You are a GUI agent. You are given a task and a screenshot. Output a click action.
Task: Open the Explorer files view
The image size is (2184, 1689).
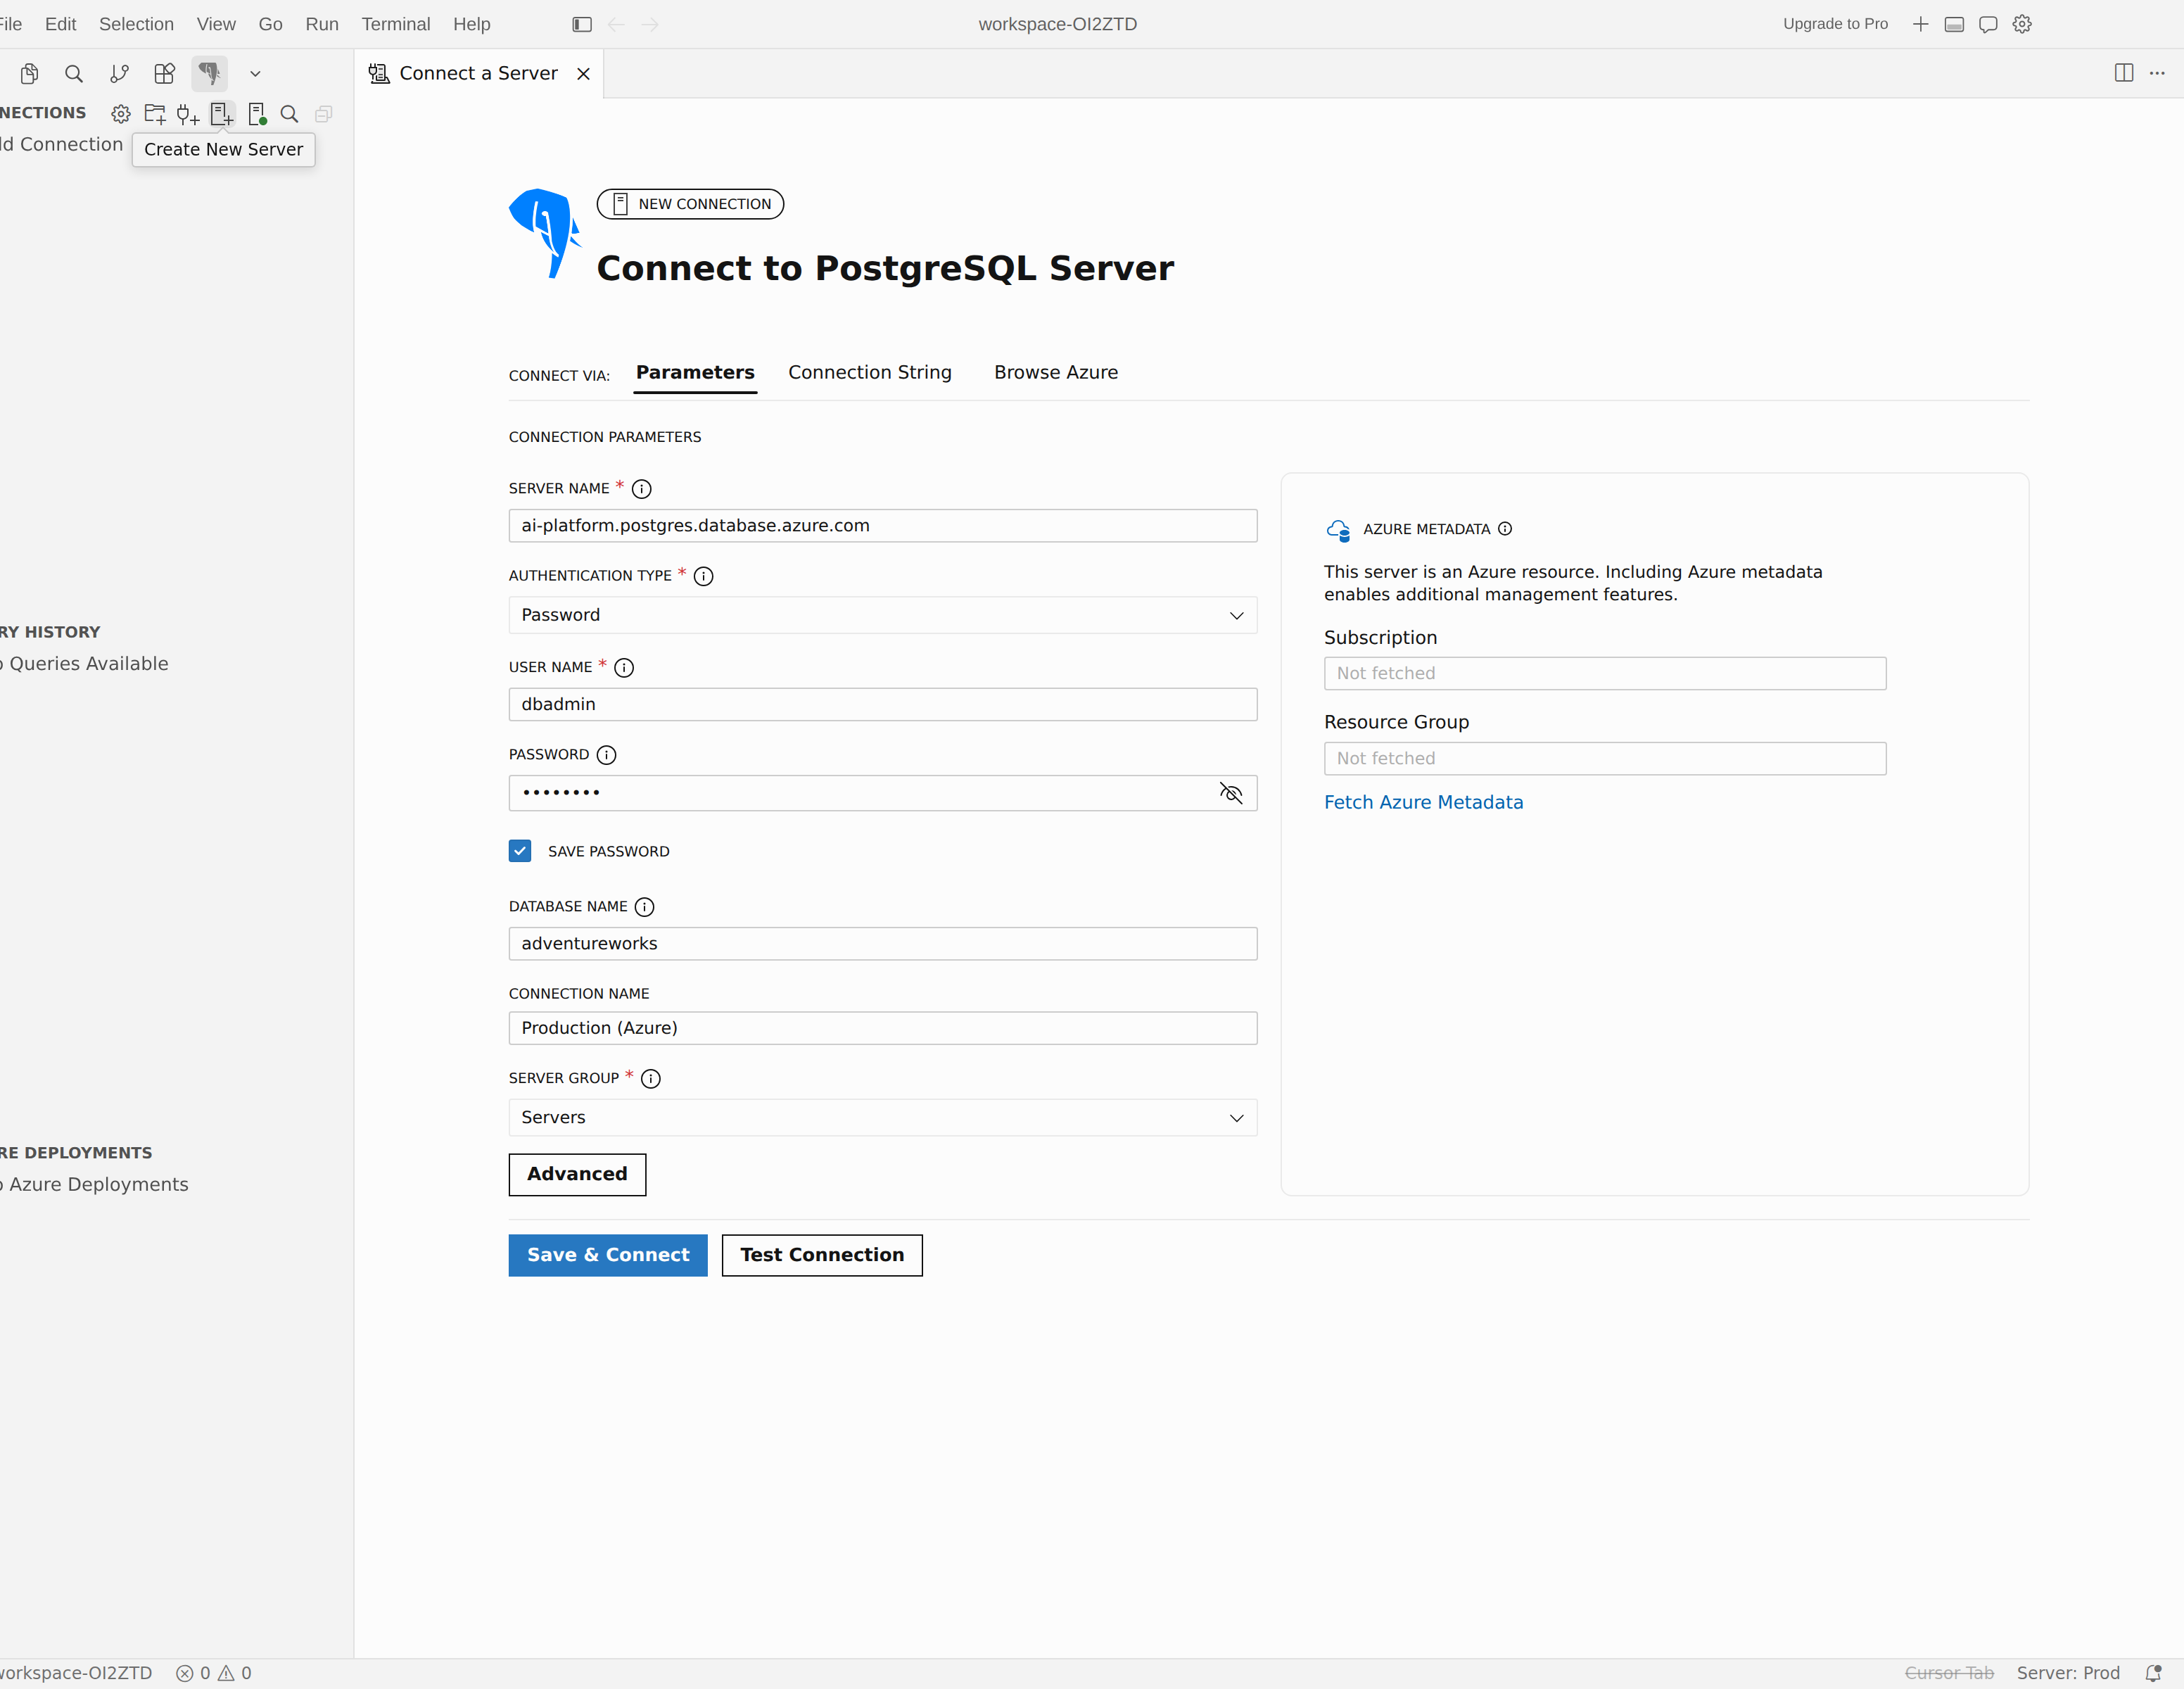click(x=29, y=73)
